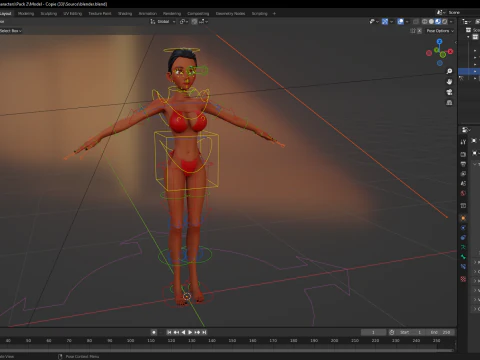Open the Texture Paint workspace tab
This screenshot has height=360, width=480.
click(x=100, y=14)
